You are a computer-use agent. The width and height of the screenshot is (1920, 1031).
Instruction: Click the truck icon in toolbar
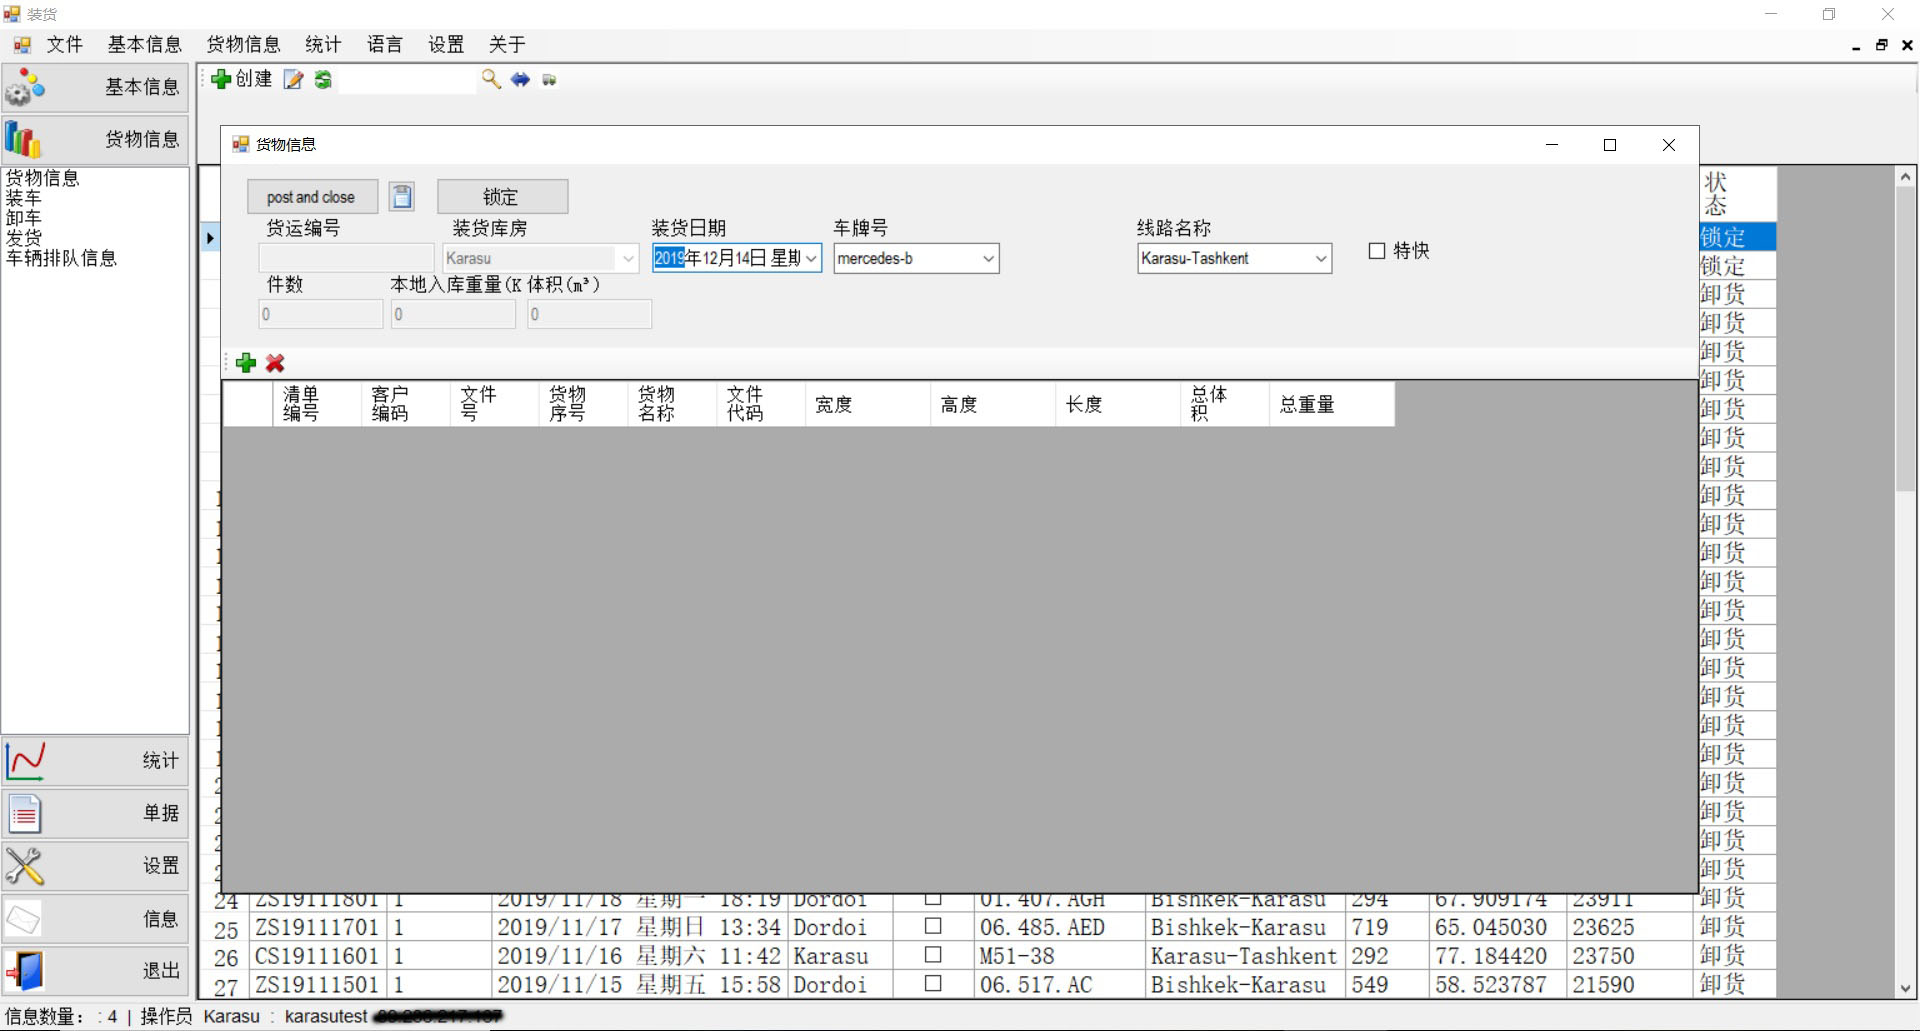point(549,80)
